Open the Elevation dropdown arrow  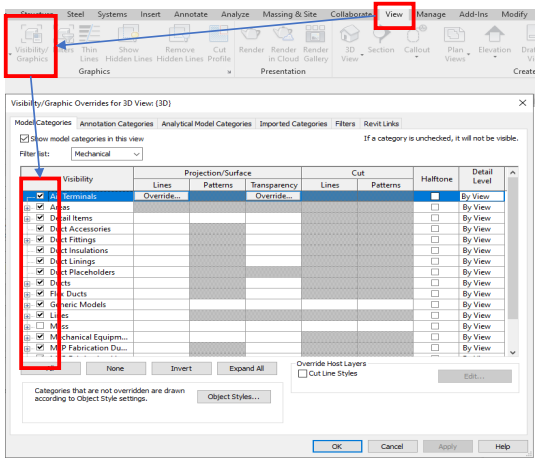click(495, 57)
